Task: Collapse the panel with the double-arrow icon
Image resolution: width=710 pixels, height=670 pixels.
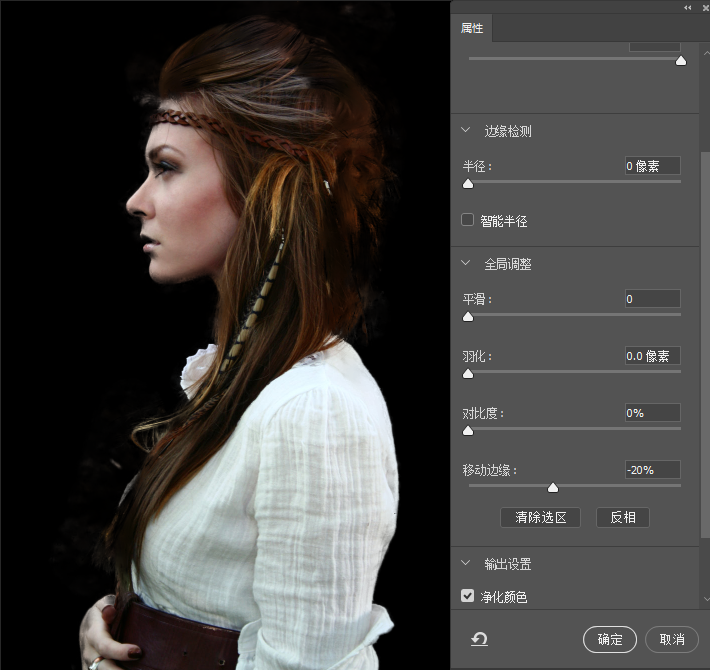Action: coord(687,7)
